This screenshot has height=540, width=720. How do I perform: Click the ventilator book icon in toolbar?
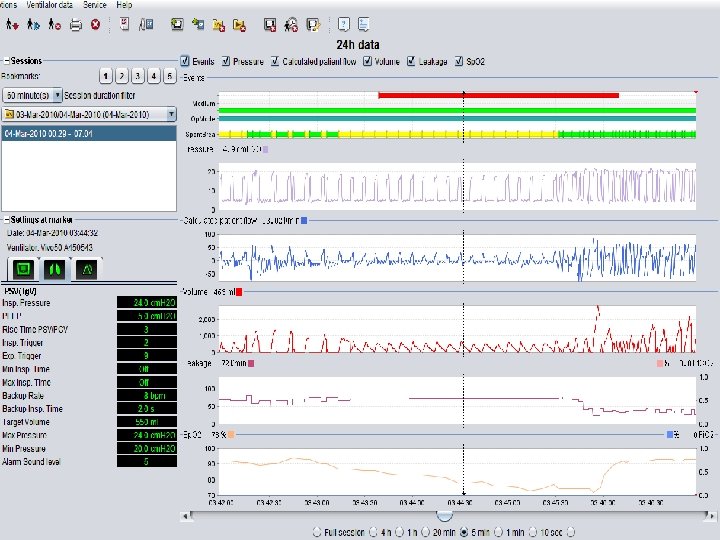147,24
